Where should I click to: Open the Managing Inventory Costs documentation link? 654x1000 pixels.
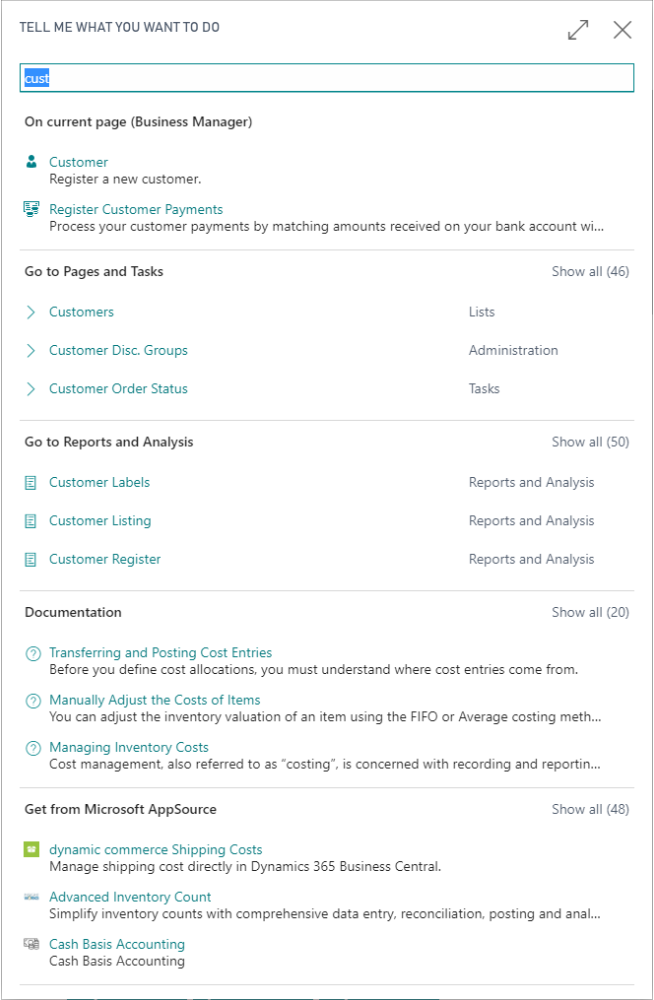point(129,747)
